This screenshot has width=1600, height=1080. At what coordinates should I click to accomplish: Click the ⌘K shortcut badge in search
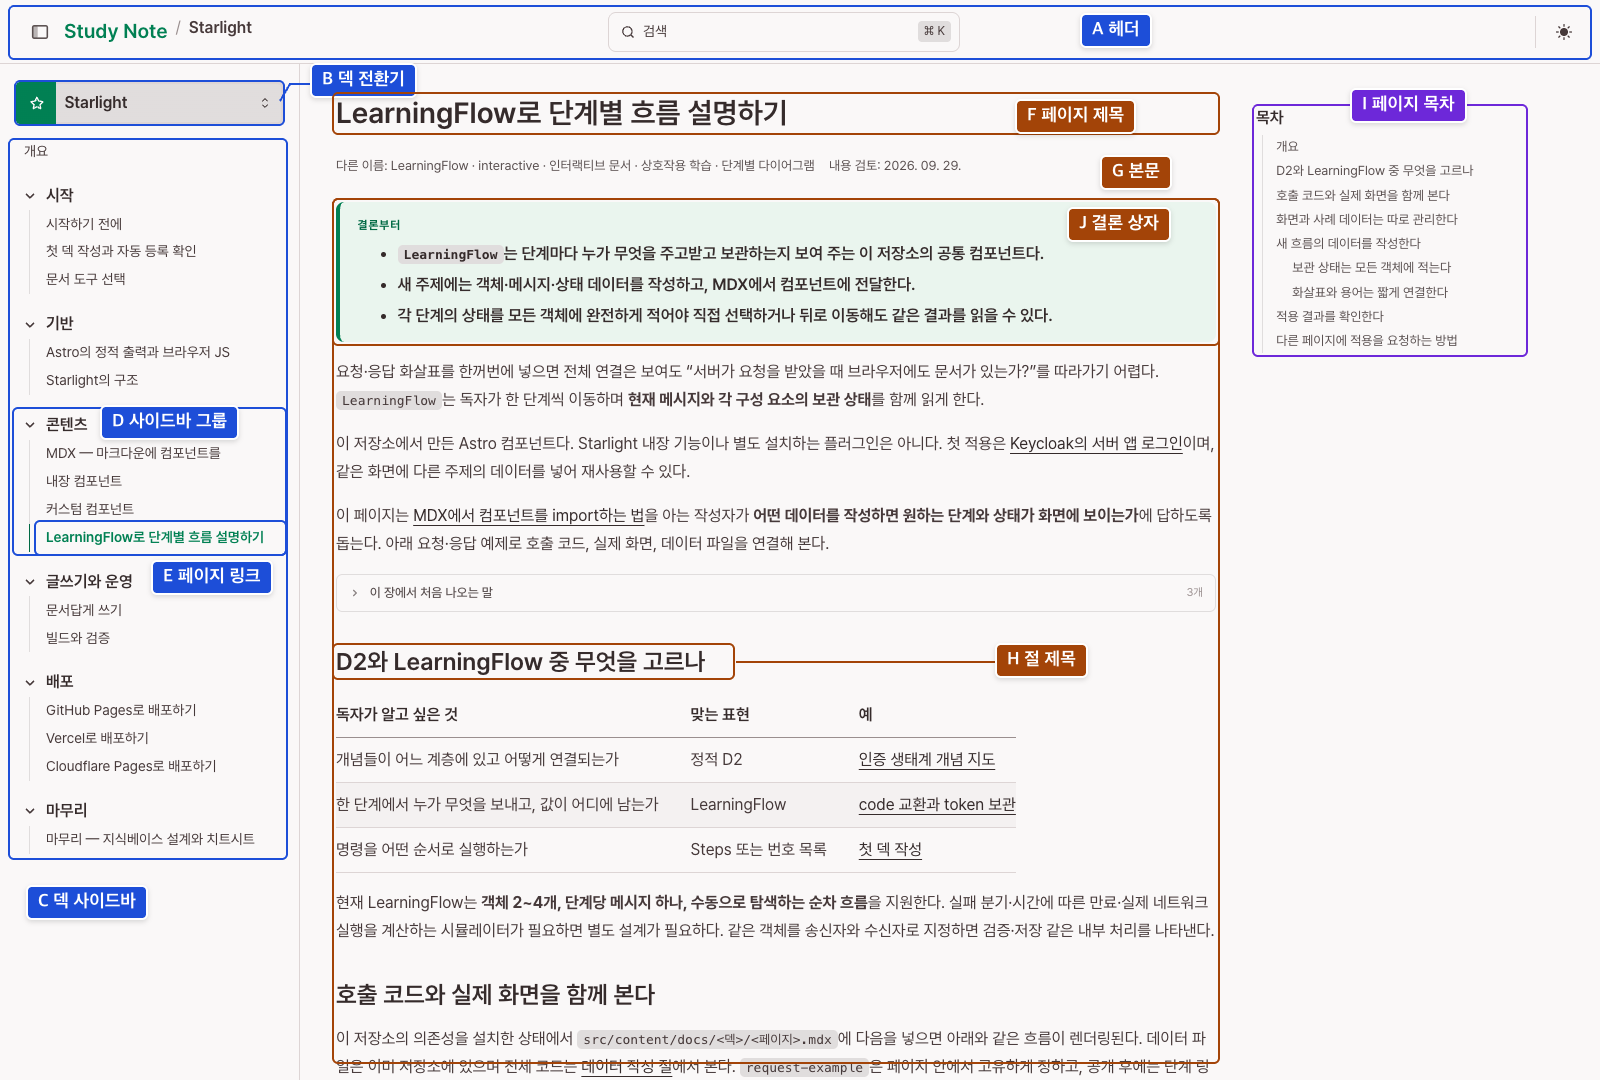pyautogui.click(x=934, y=32)
